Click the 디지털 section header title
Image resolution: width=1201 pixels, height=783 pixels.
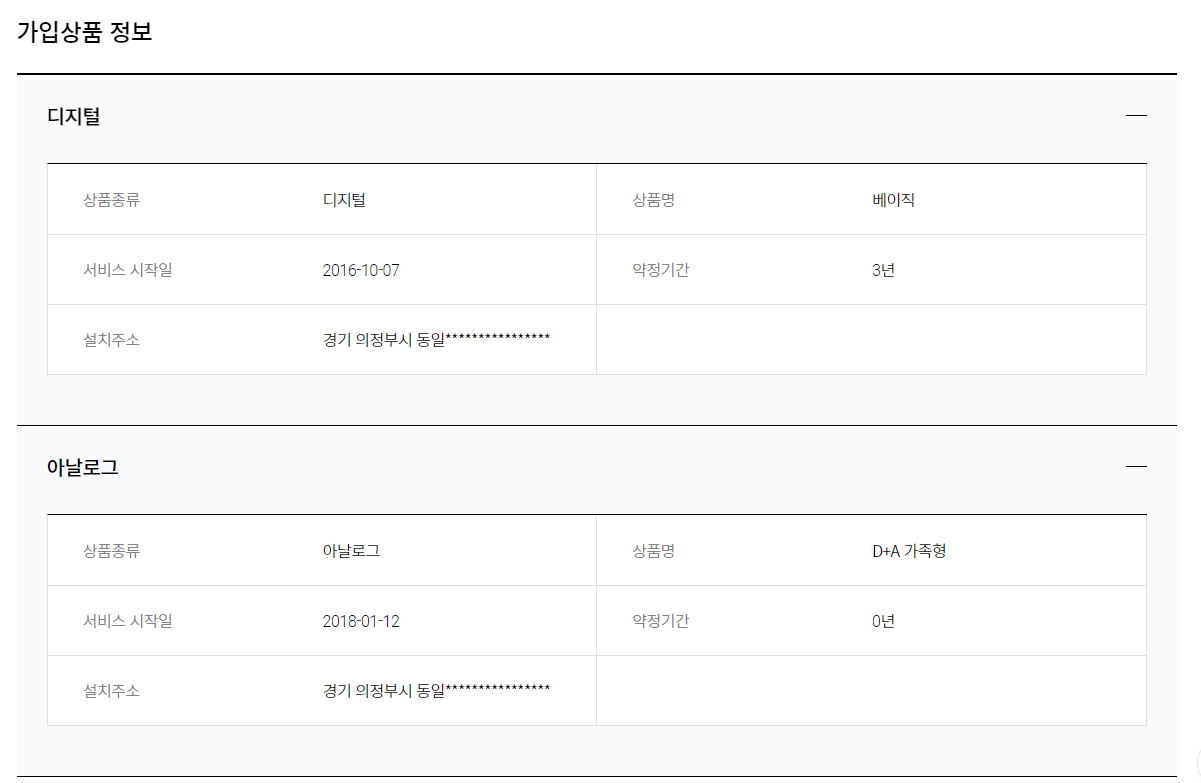[74, 116]
